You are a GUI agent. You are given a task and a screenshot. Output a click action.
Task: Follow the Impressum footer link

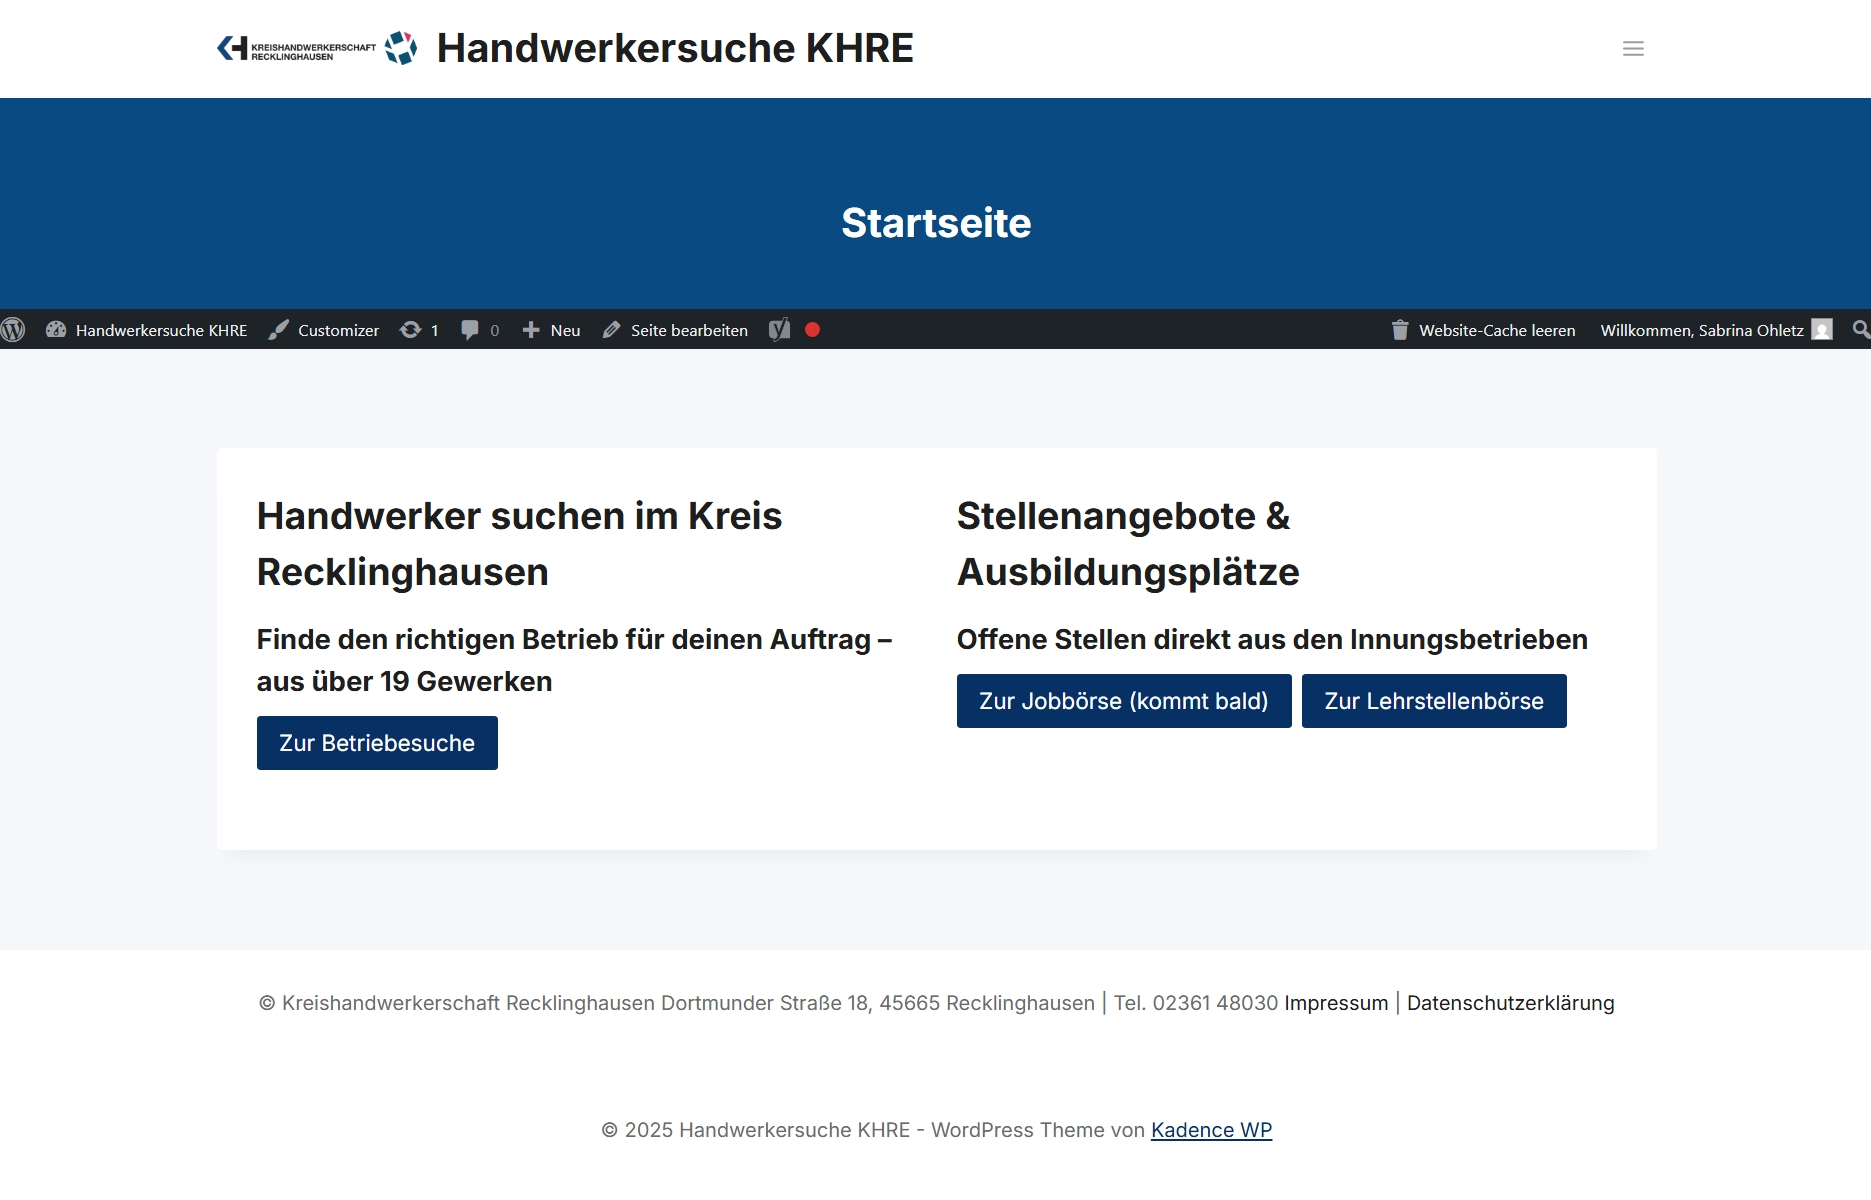(1335, 1003)
